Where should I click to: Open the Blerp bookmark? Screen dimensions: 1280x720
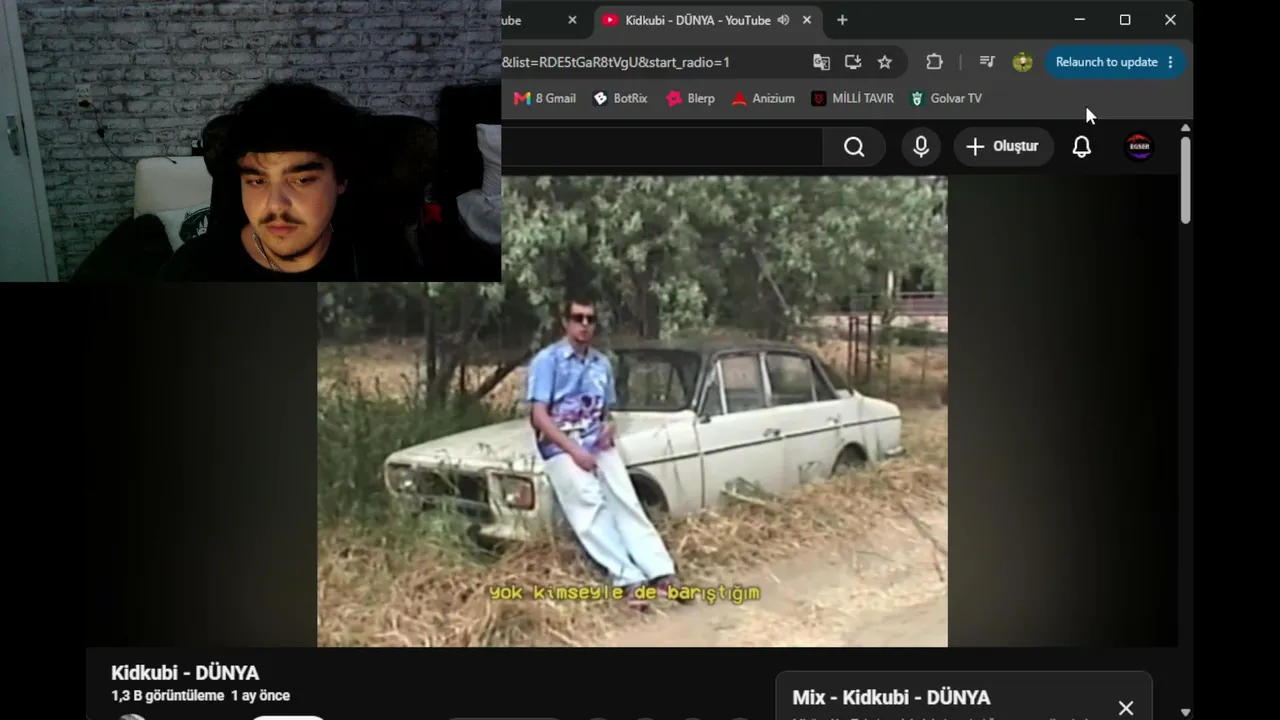point(690,98)
